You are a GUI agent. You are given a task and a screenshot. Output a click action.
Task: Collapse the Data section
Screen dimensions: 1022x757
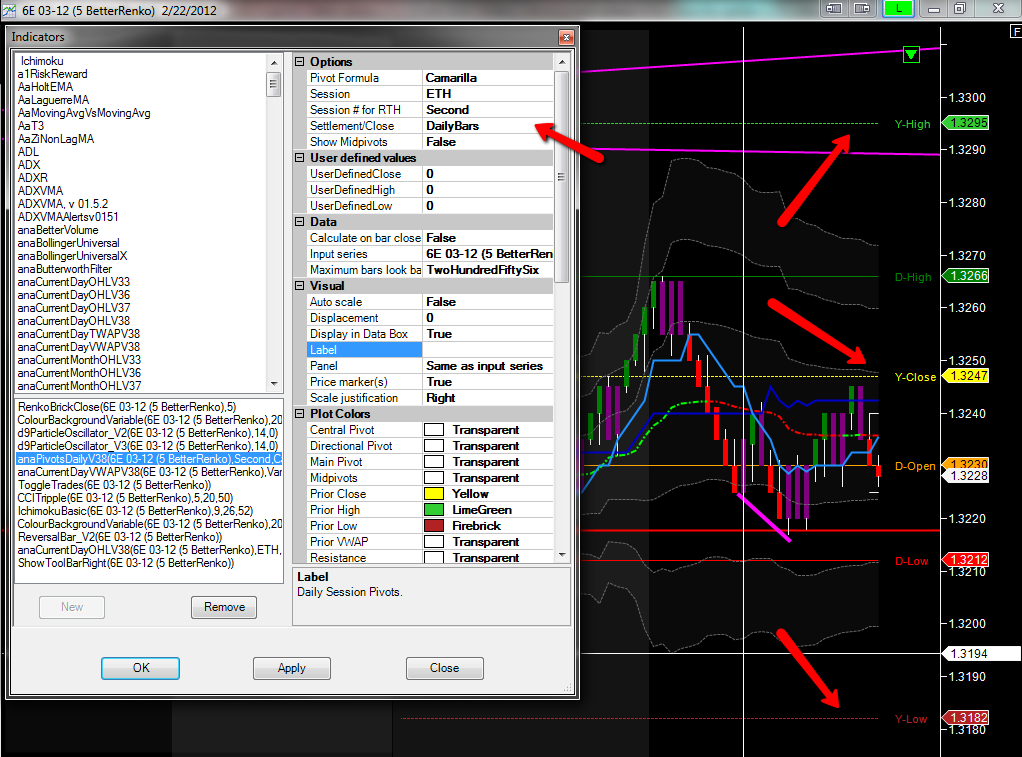coord(300,222)
